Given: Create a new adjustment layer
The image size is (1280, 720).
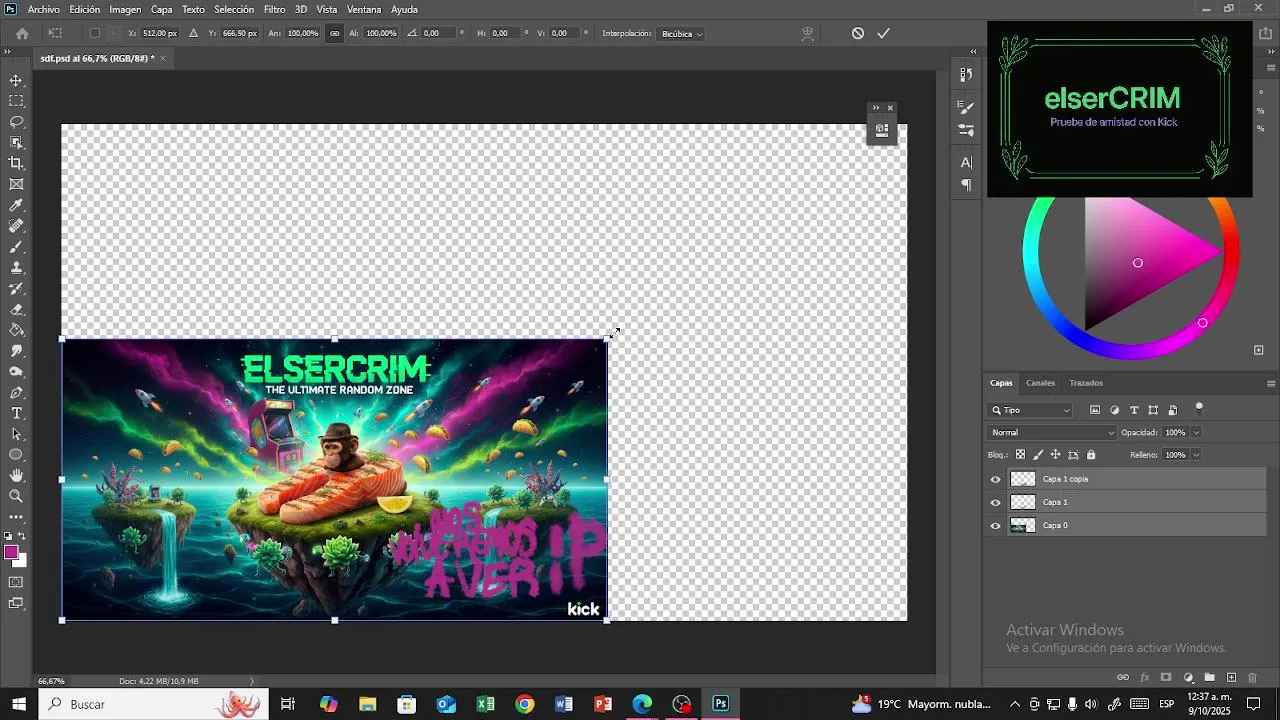Looking at the screenshot, I should point(1188,678).
